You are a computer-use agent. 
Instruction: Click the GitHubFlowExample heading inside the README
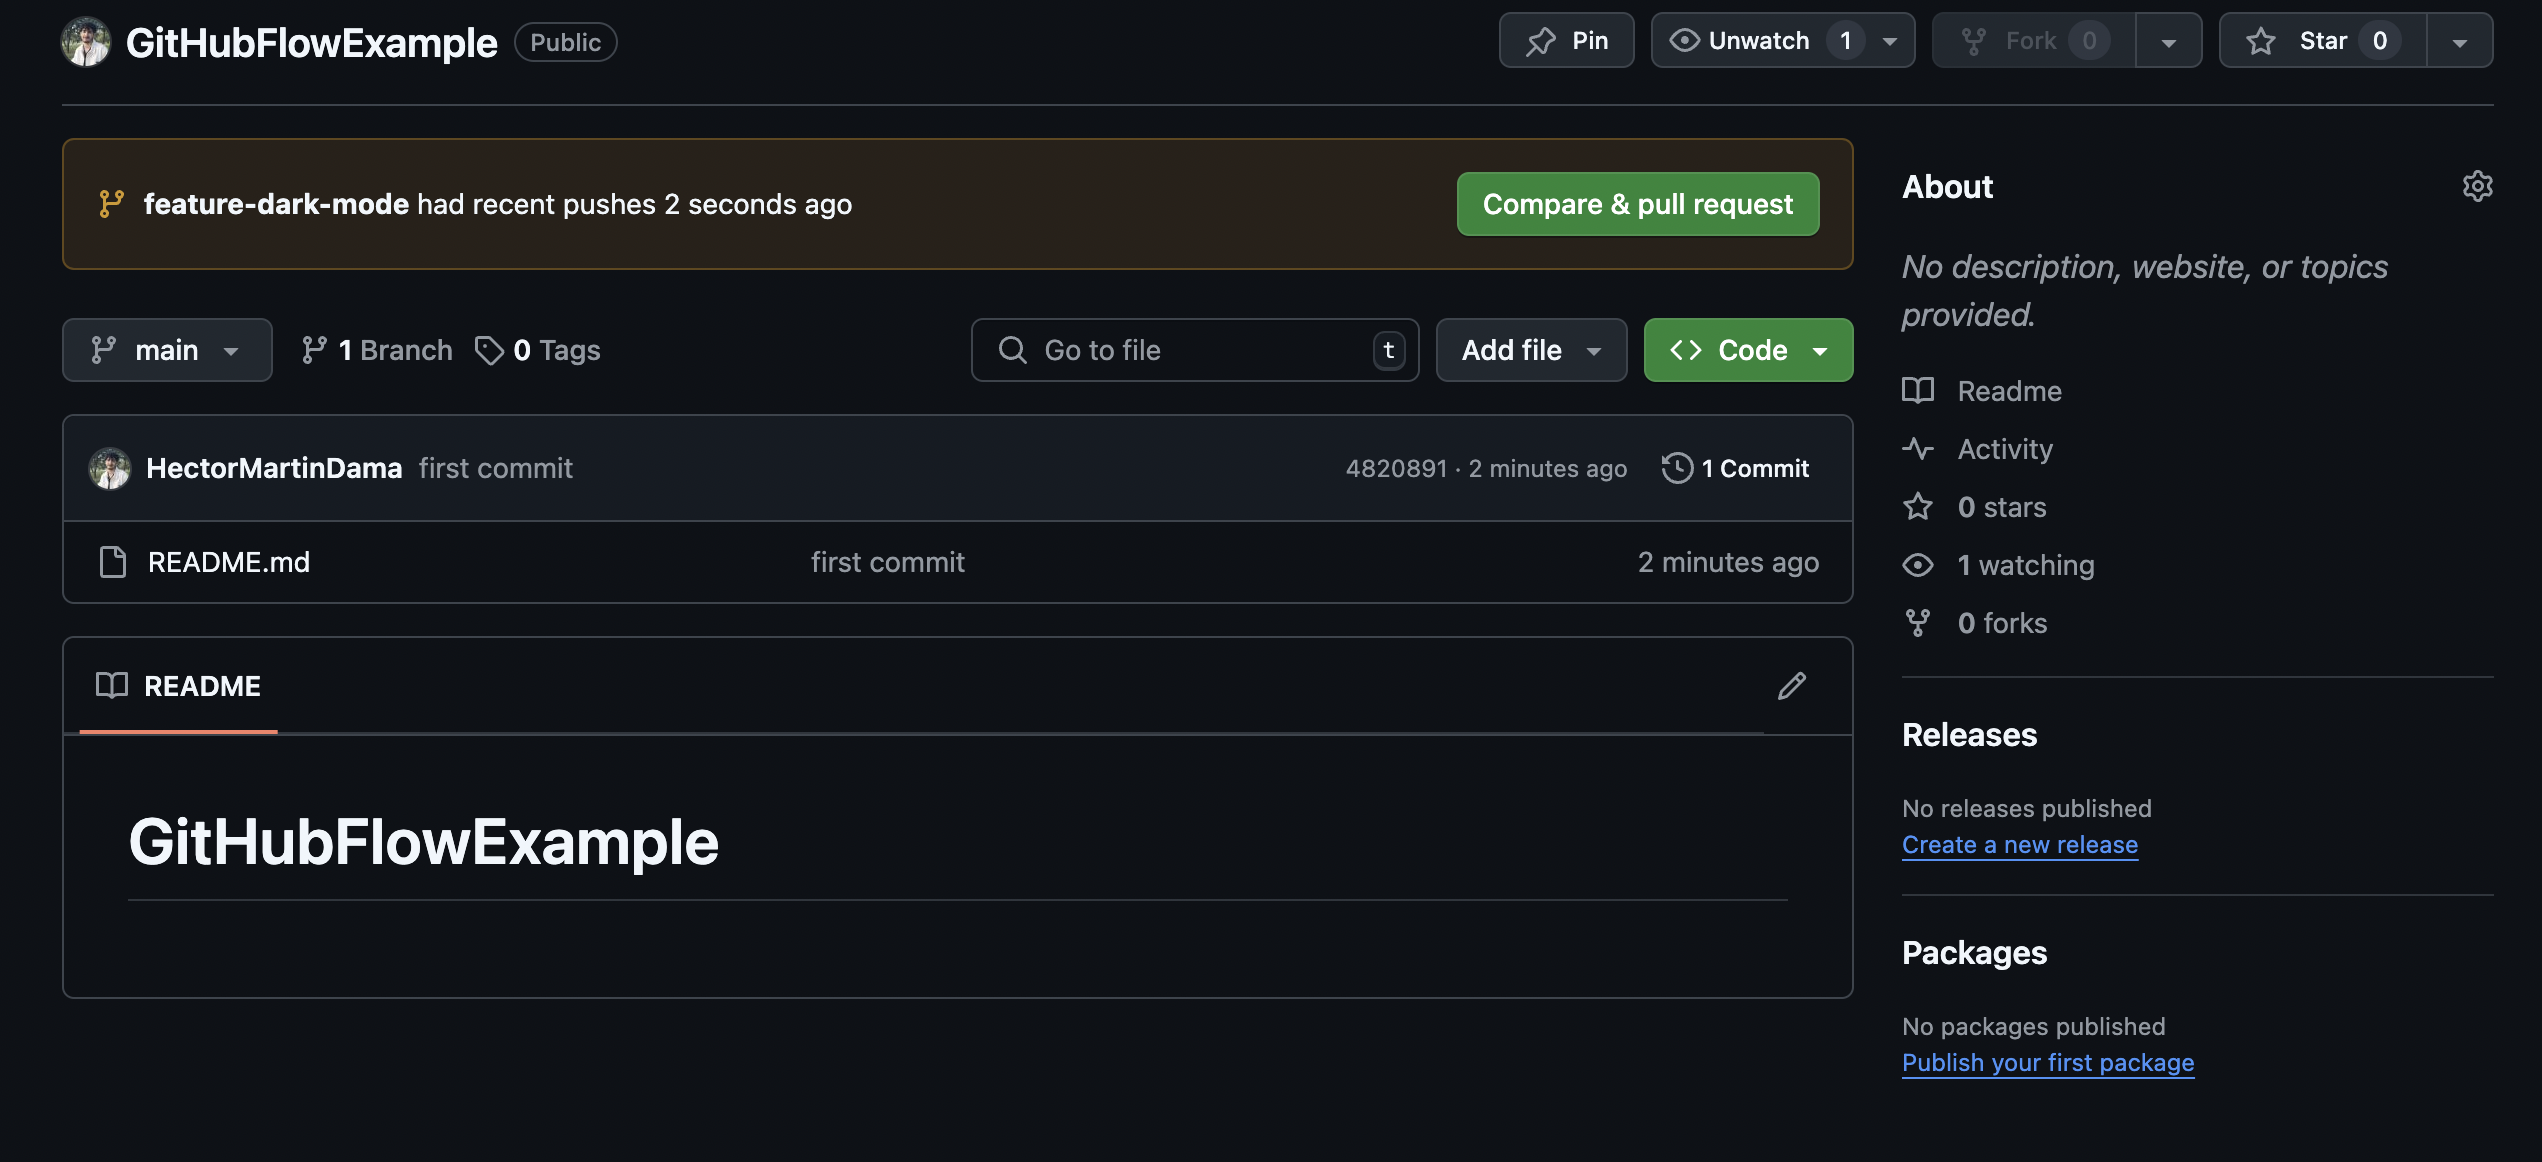pos(424,842)
